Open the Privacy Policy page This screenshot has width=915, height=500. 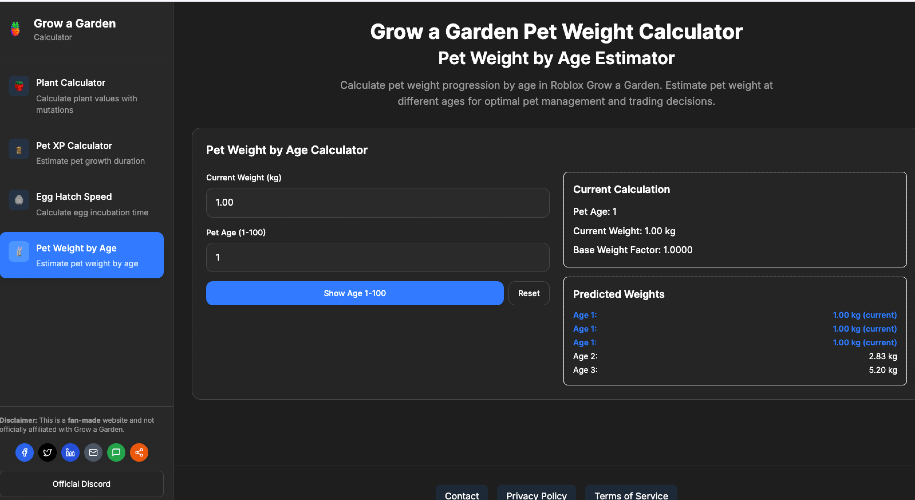point(536,495)
